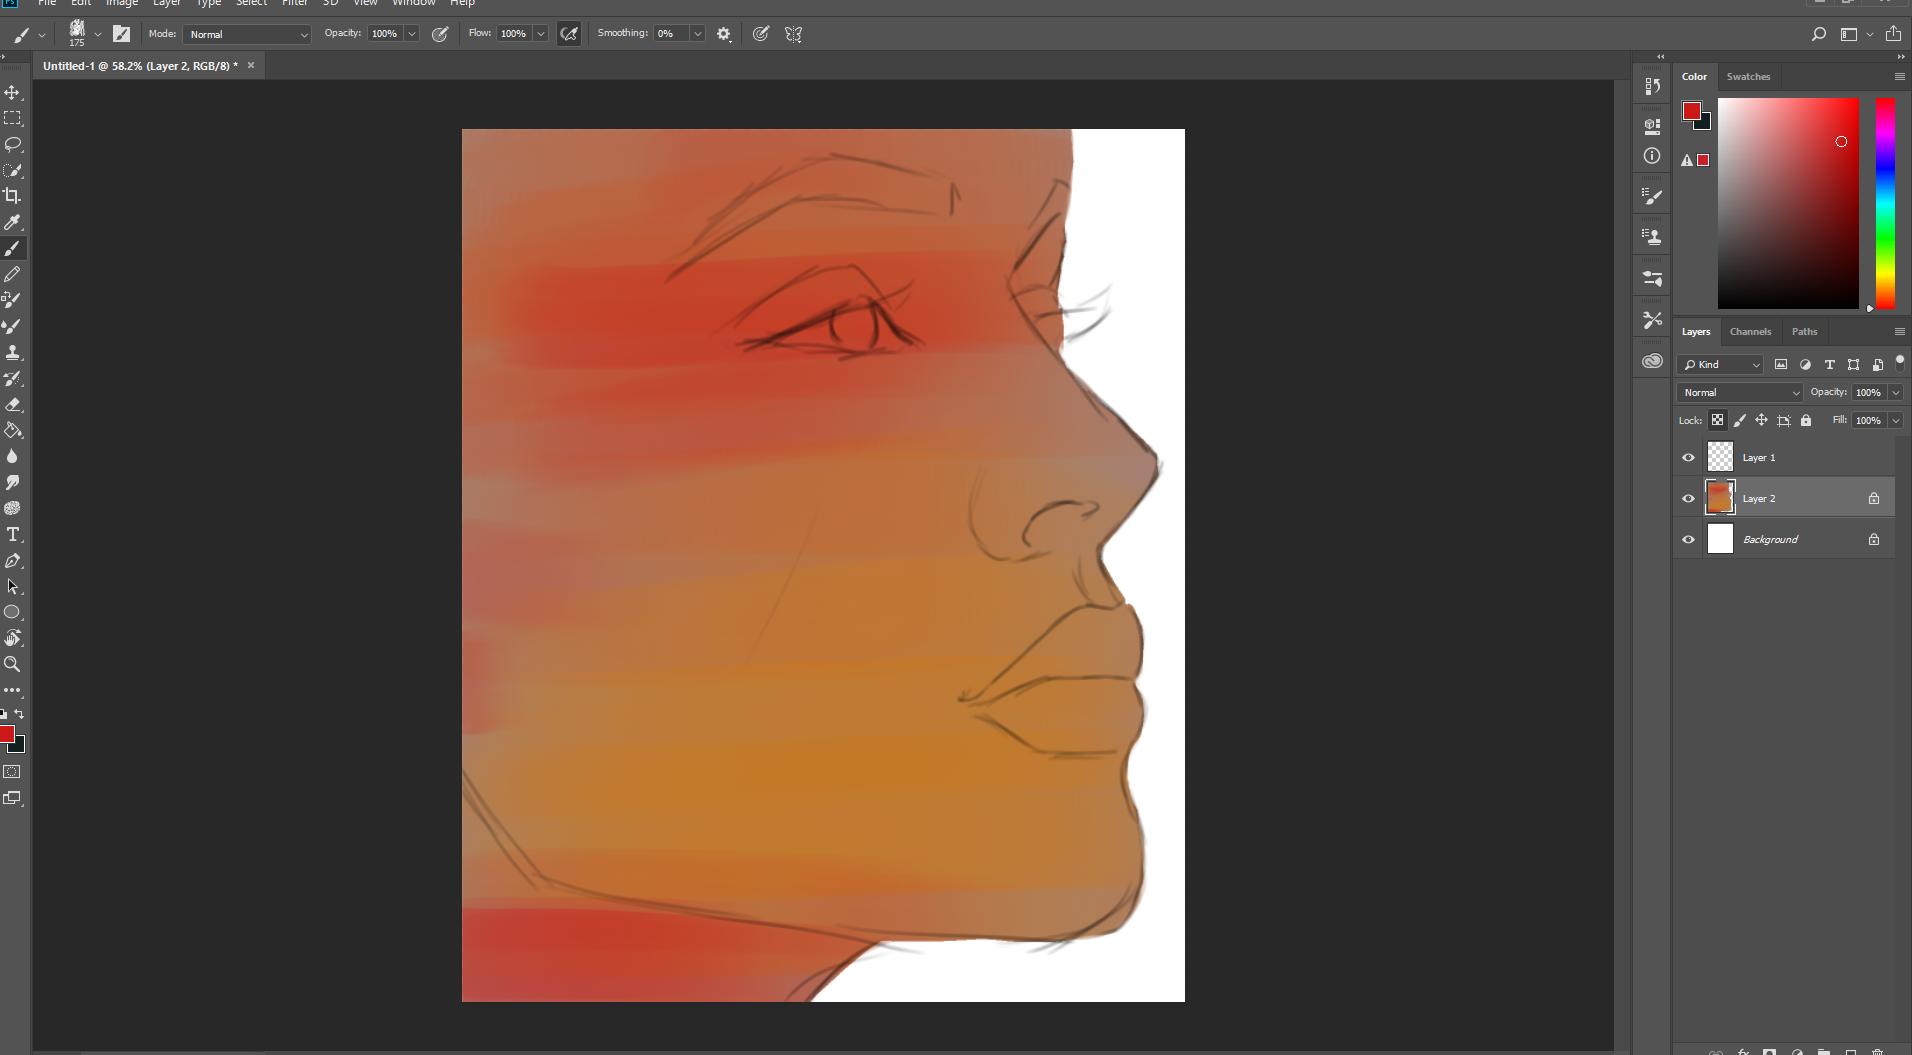Switch to the Channels tab
This screenshot has width=1912, height=1055.
click(1750, 332)
